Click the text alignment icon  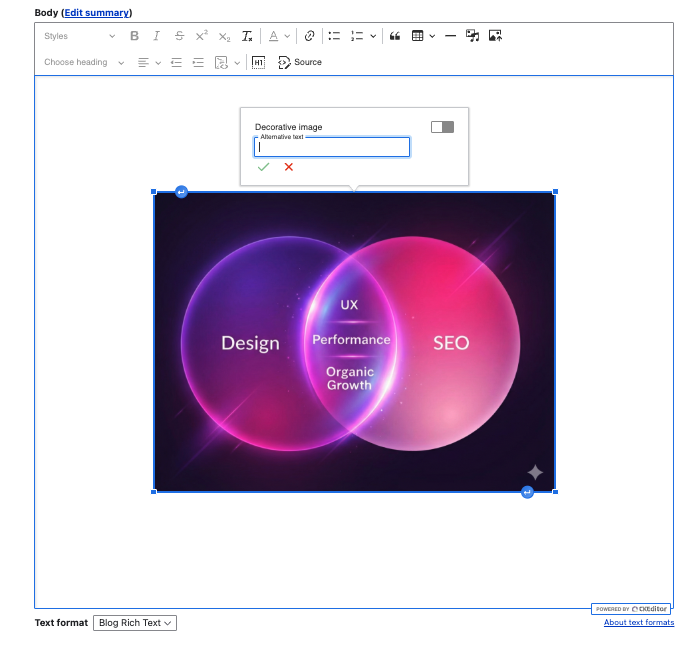(x=143, y=62)
